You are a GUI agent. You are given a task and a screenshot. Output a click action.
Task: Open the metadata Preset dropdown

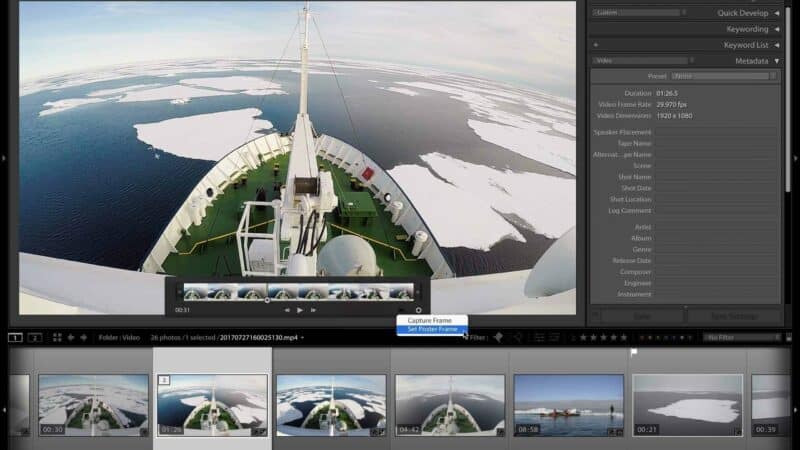(724, 76)
